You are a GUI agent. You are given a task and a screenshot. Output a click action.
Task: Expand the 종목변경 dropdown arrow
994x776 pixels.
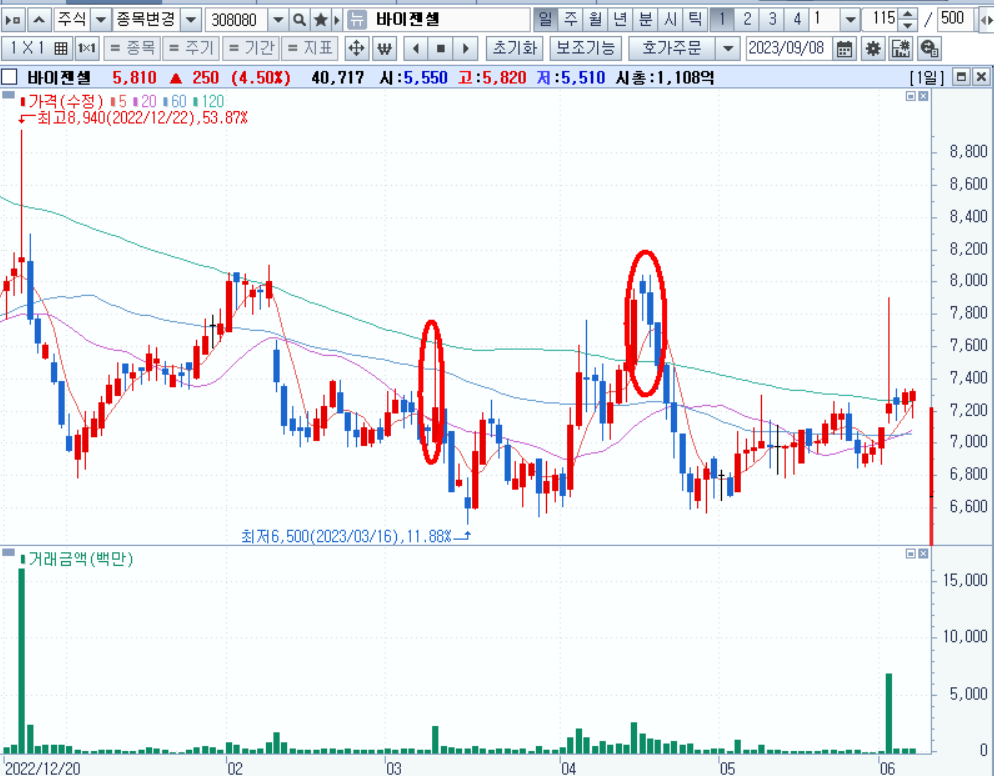pyautogui.click(x=191, y=20)
